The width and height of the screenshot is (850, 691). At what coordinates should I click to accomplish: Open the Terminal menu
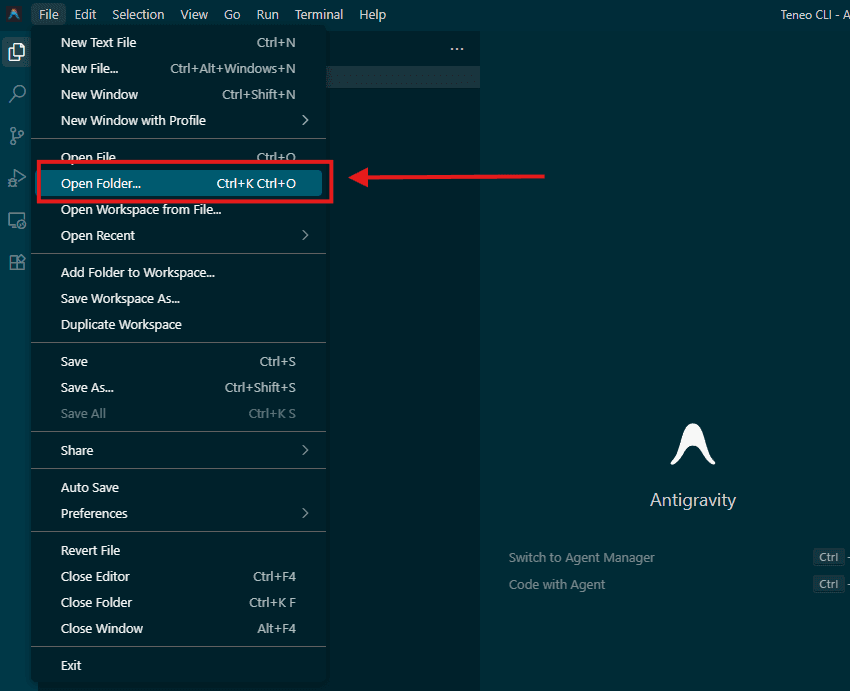(319, 15)
